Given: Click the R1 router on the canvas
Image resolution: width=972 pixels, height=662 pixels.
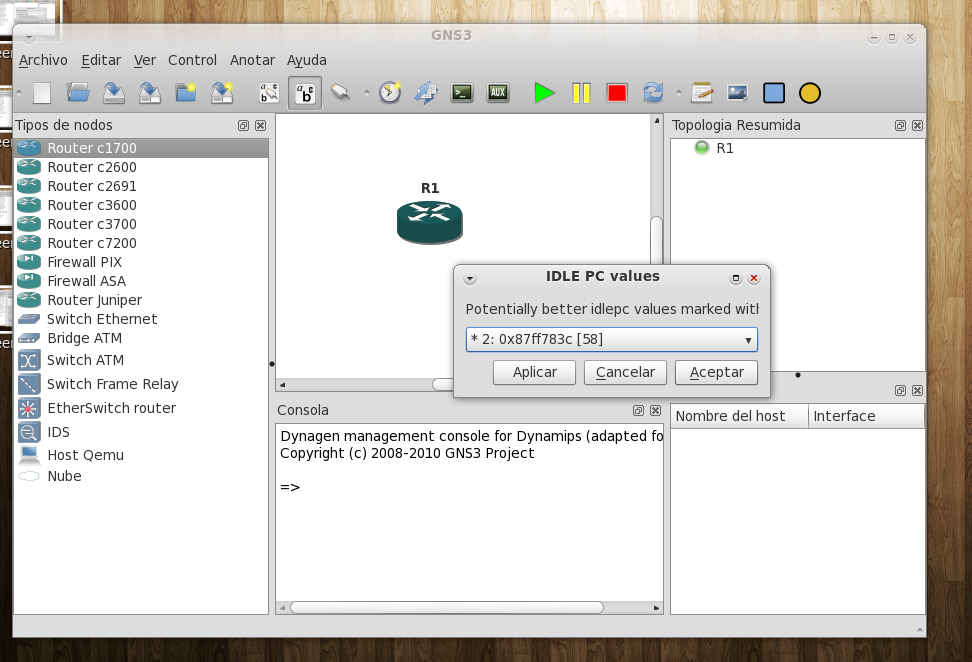Looking at the screenshot, I should 430,222.
